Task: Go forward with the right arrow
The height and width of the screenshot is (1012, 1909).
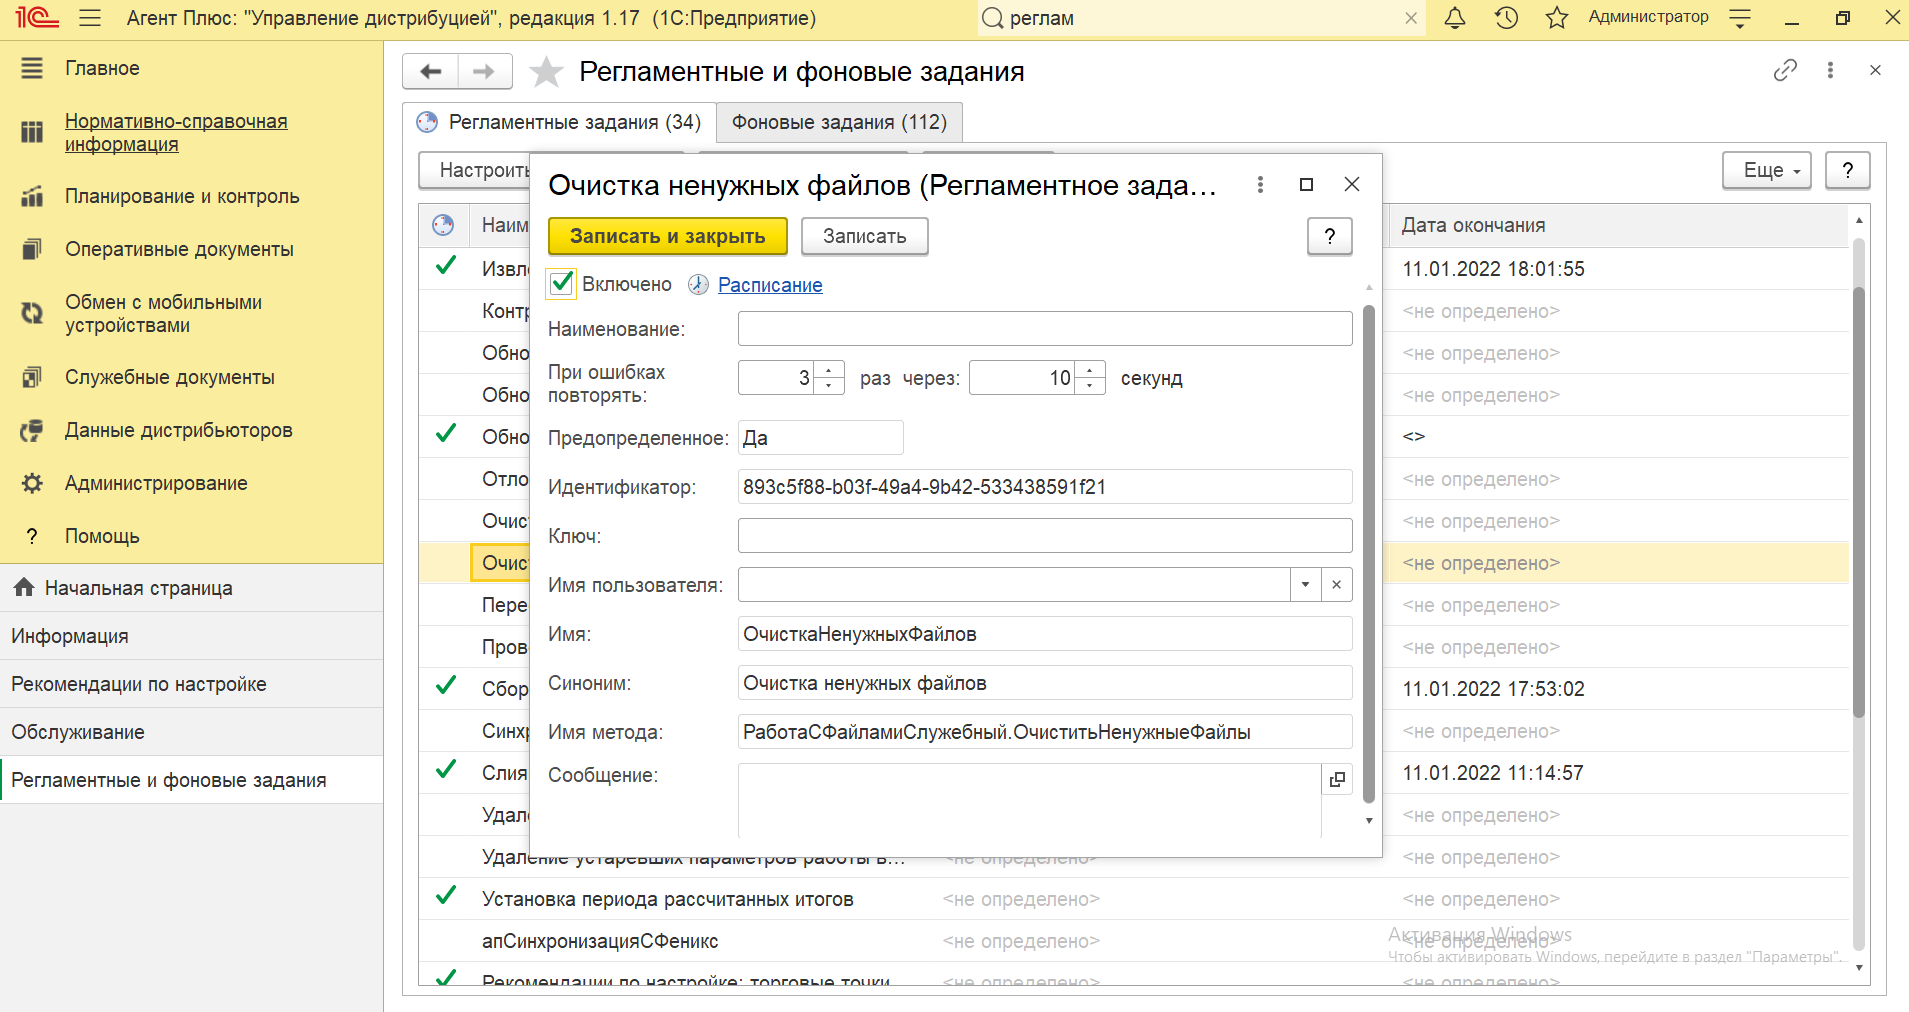Action: [485, 71]
